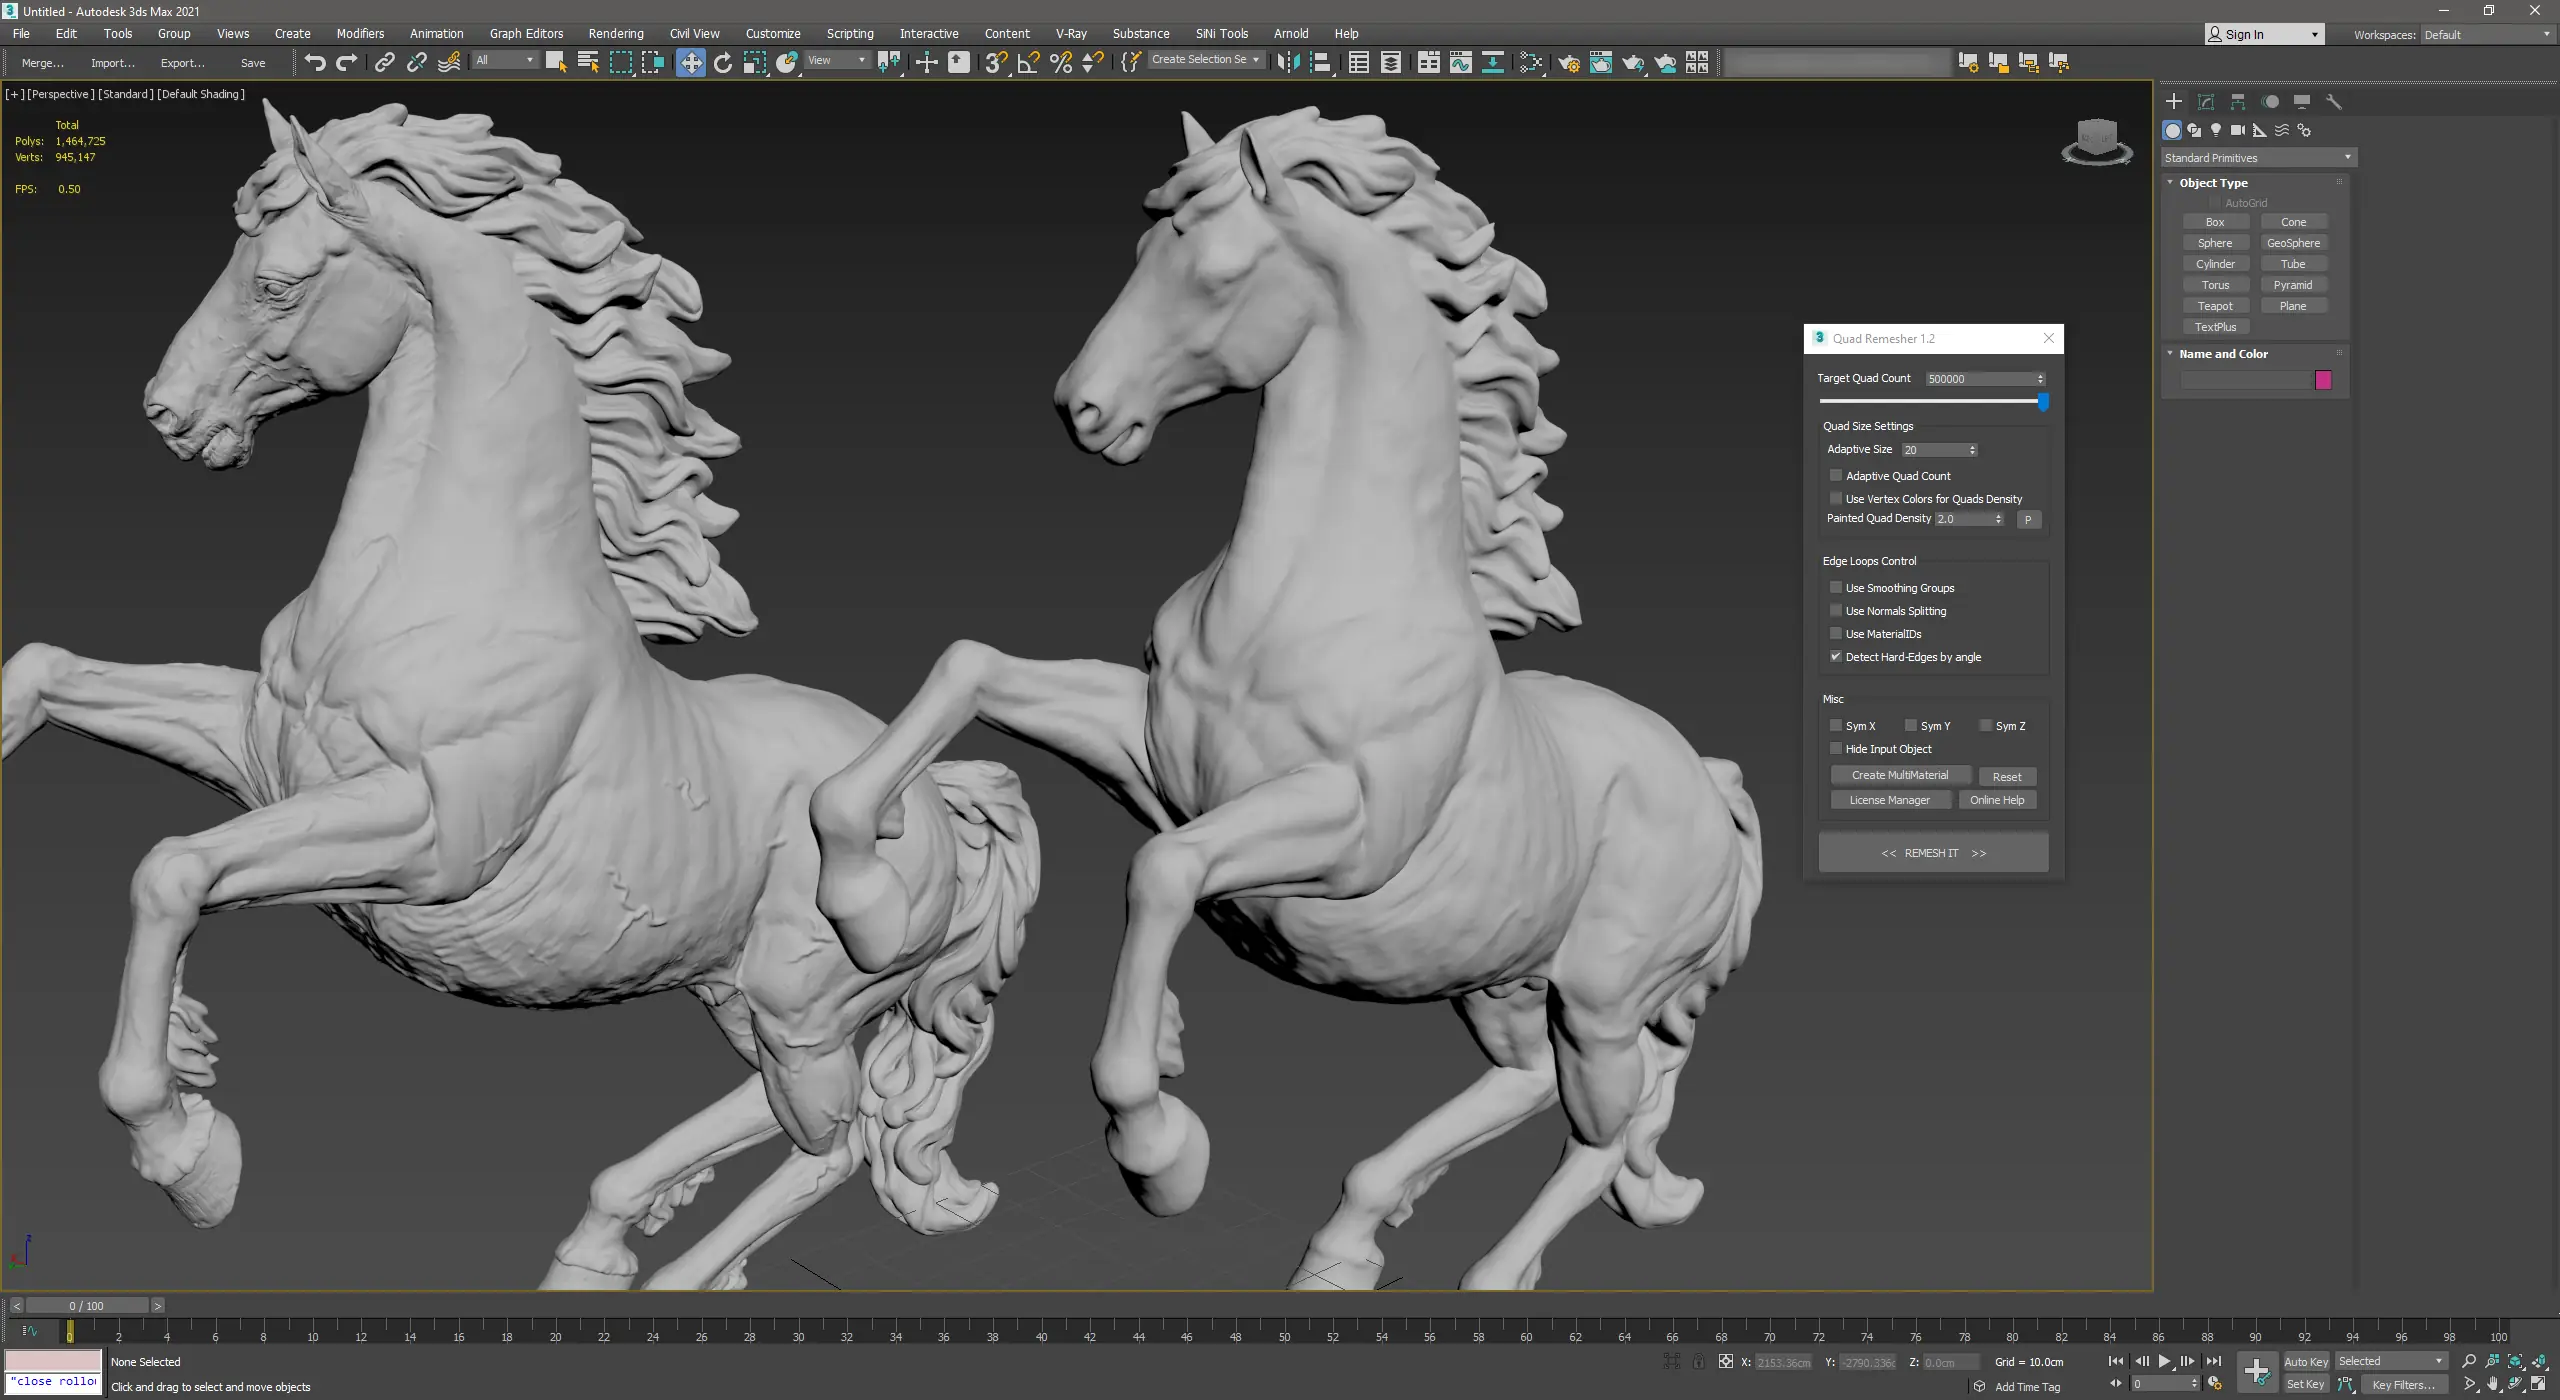Open Render Setup teapot gear icon
Viewport: 2560px width, 1400px height.
tap(1568, 62)
